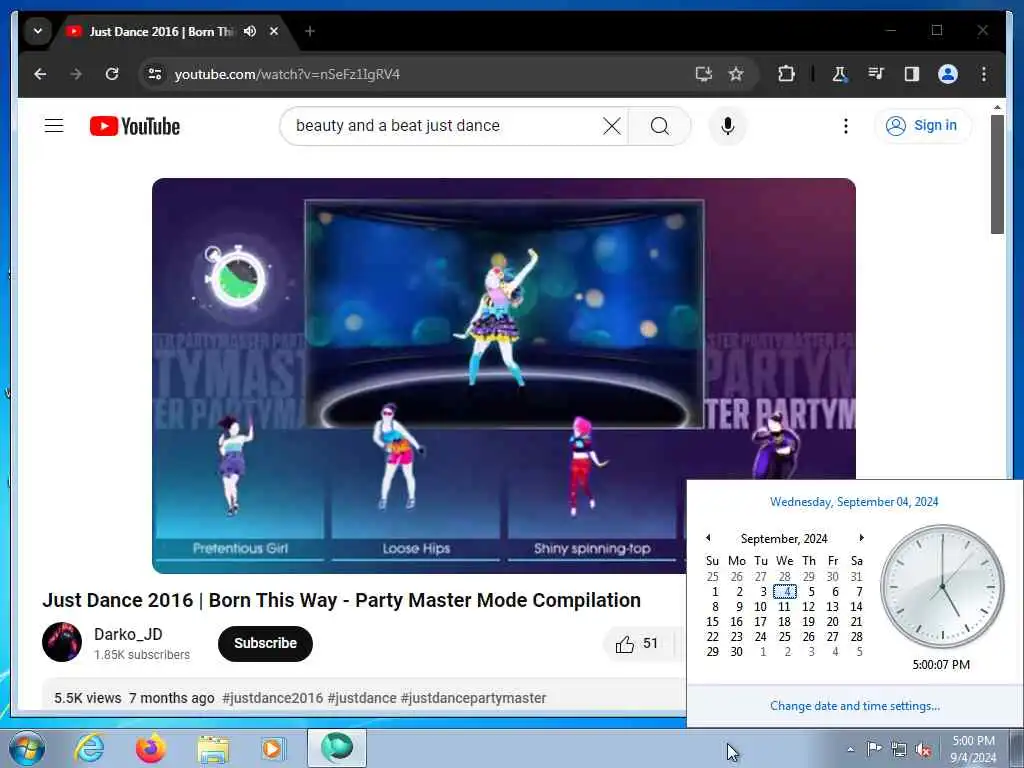This screenshot has height=768, width=1024.
Task: Start voice search with microphone icon
Action: (x=728, y=125)
